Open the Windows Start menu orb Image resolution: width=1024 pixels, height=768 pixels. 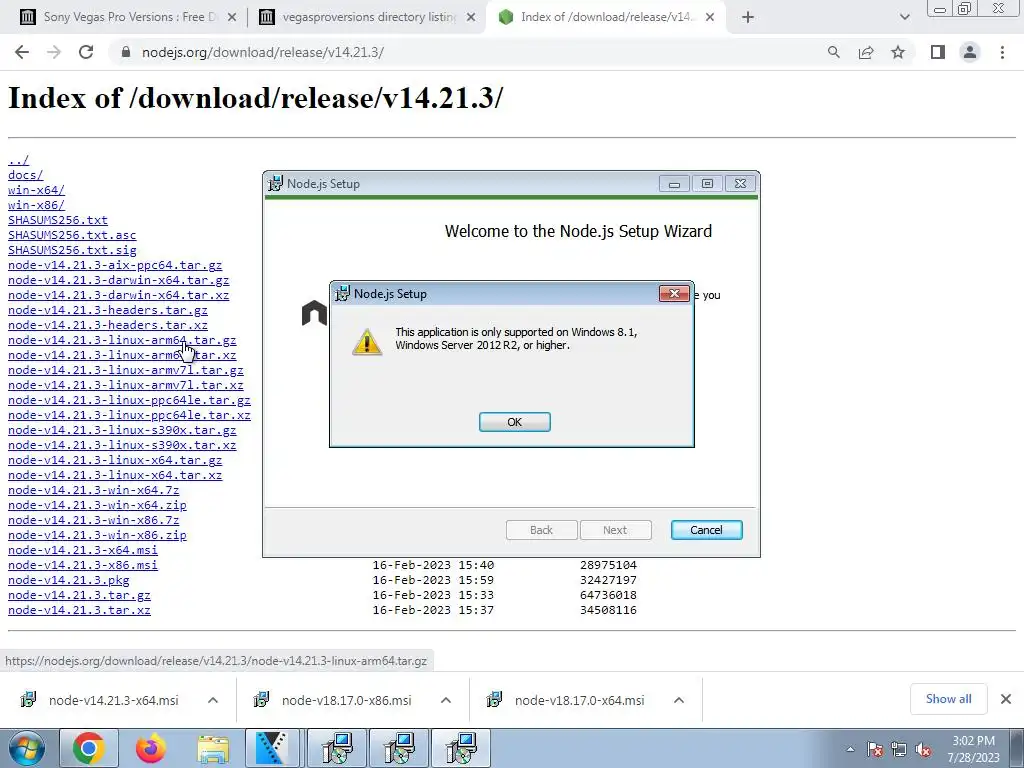(x=27, y=748)
